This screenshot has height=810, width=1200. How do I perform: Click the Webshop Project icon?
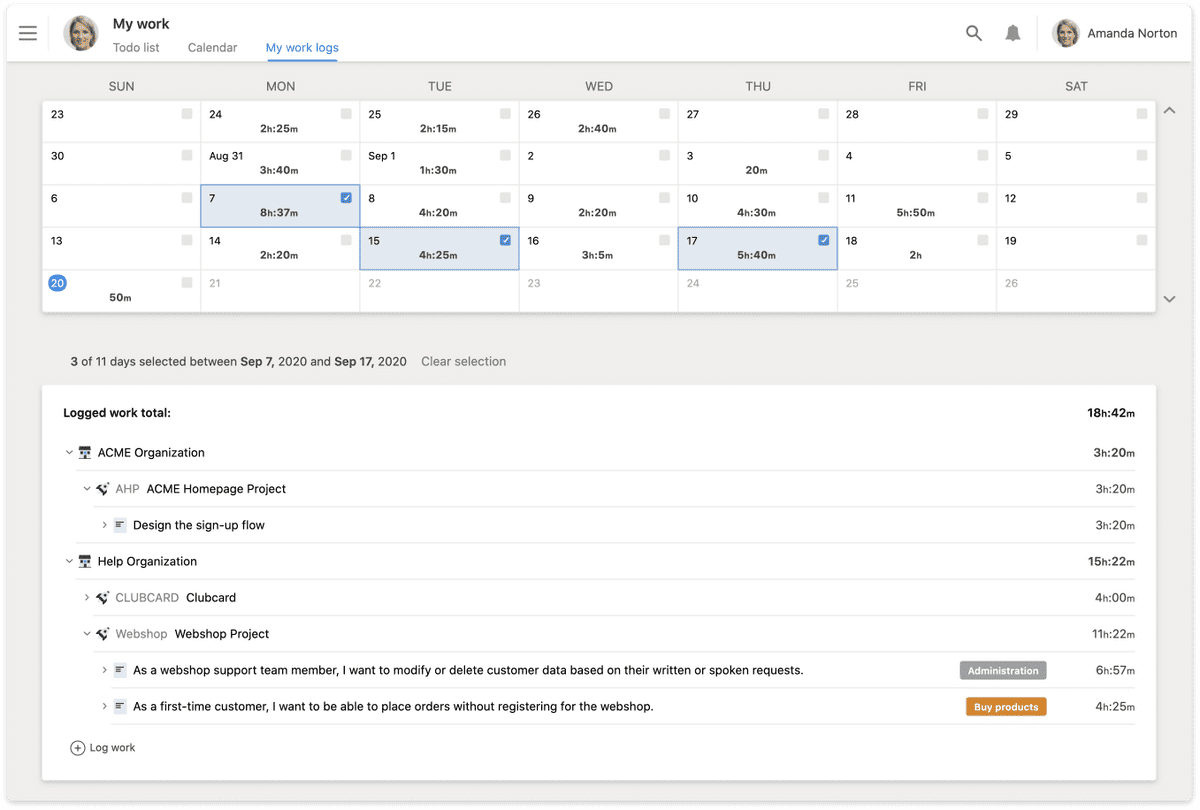(102, 634)
